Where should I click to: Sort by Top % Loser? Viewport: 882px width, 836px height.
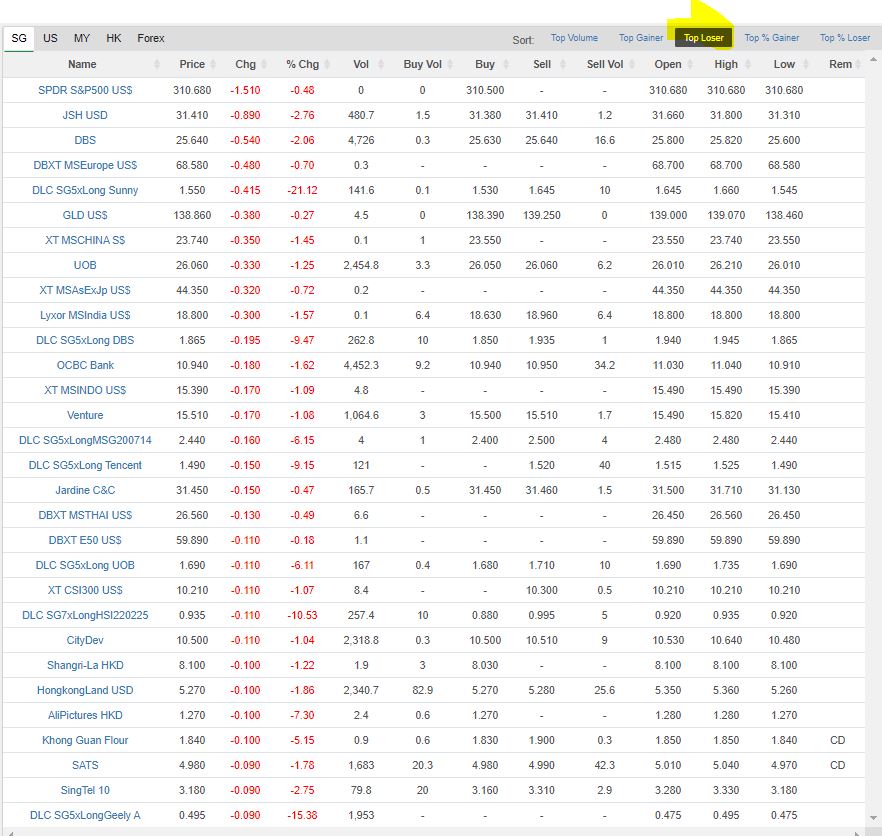(x=844, y=38)
